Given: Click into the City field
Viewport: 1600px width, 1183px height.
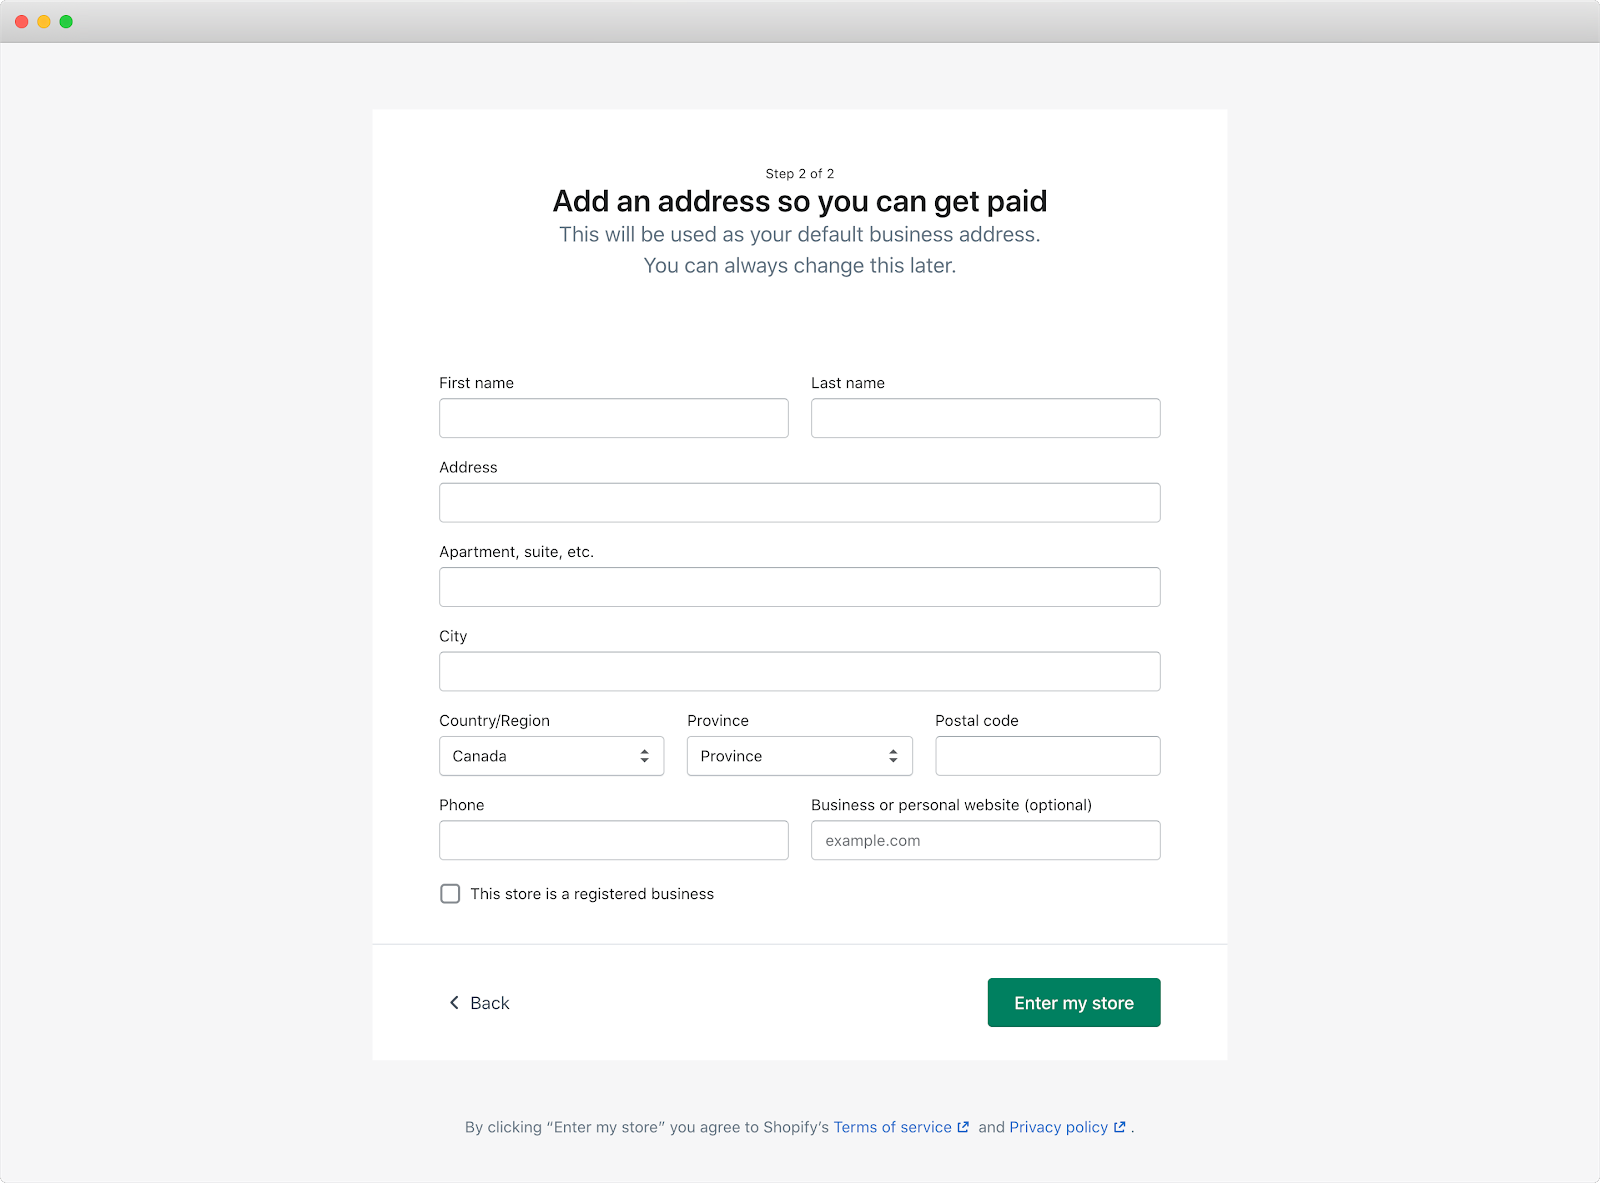Looking at the screenshot, I should click(799, 671).
